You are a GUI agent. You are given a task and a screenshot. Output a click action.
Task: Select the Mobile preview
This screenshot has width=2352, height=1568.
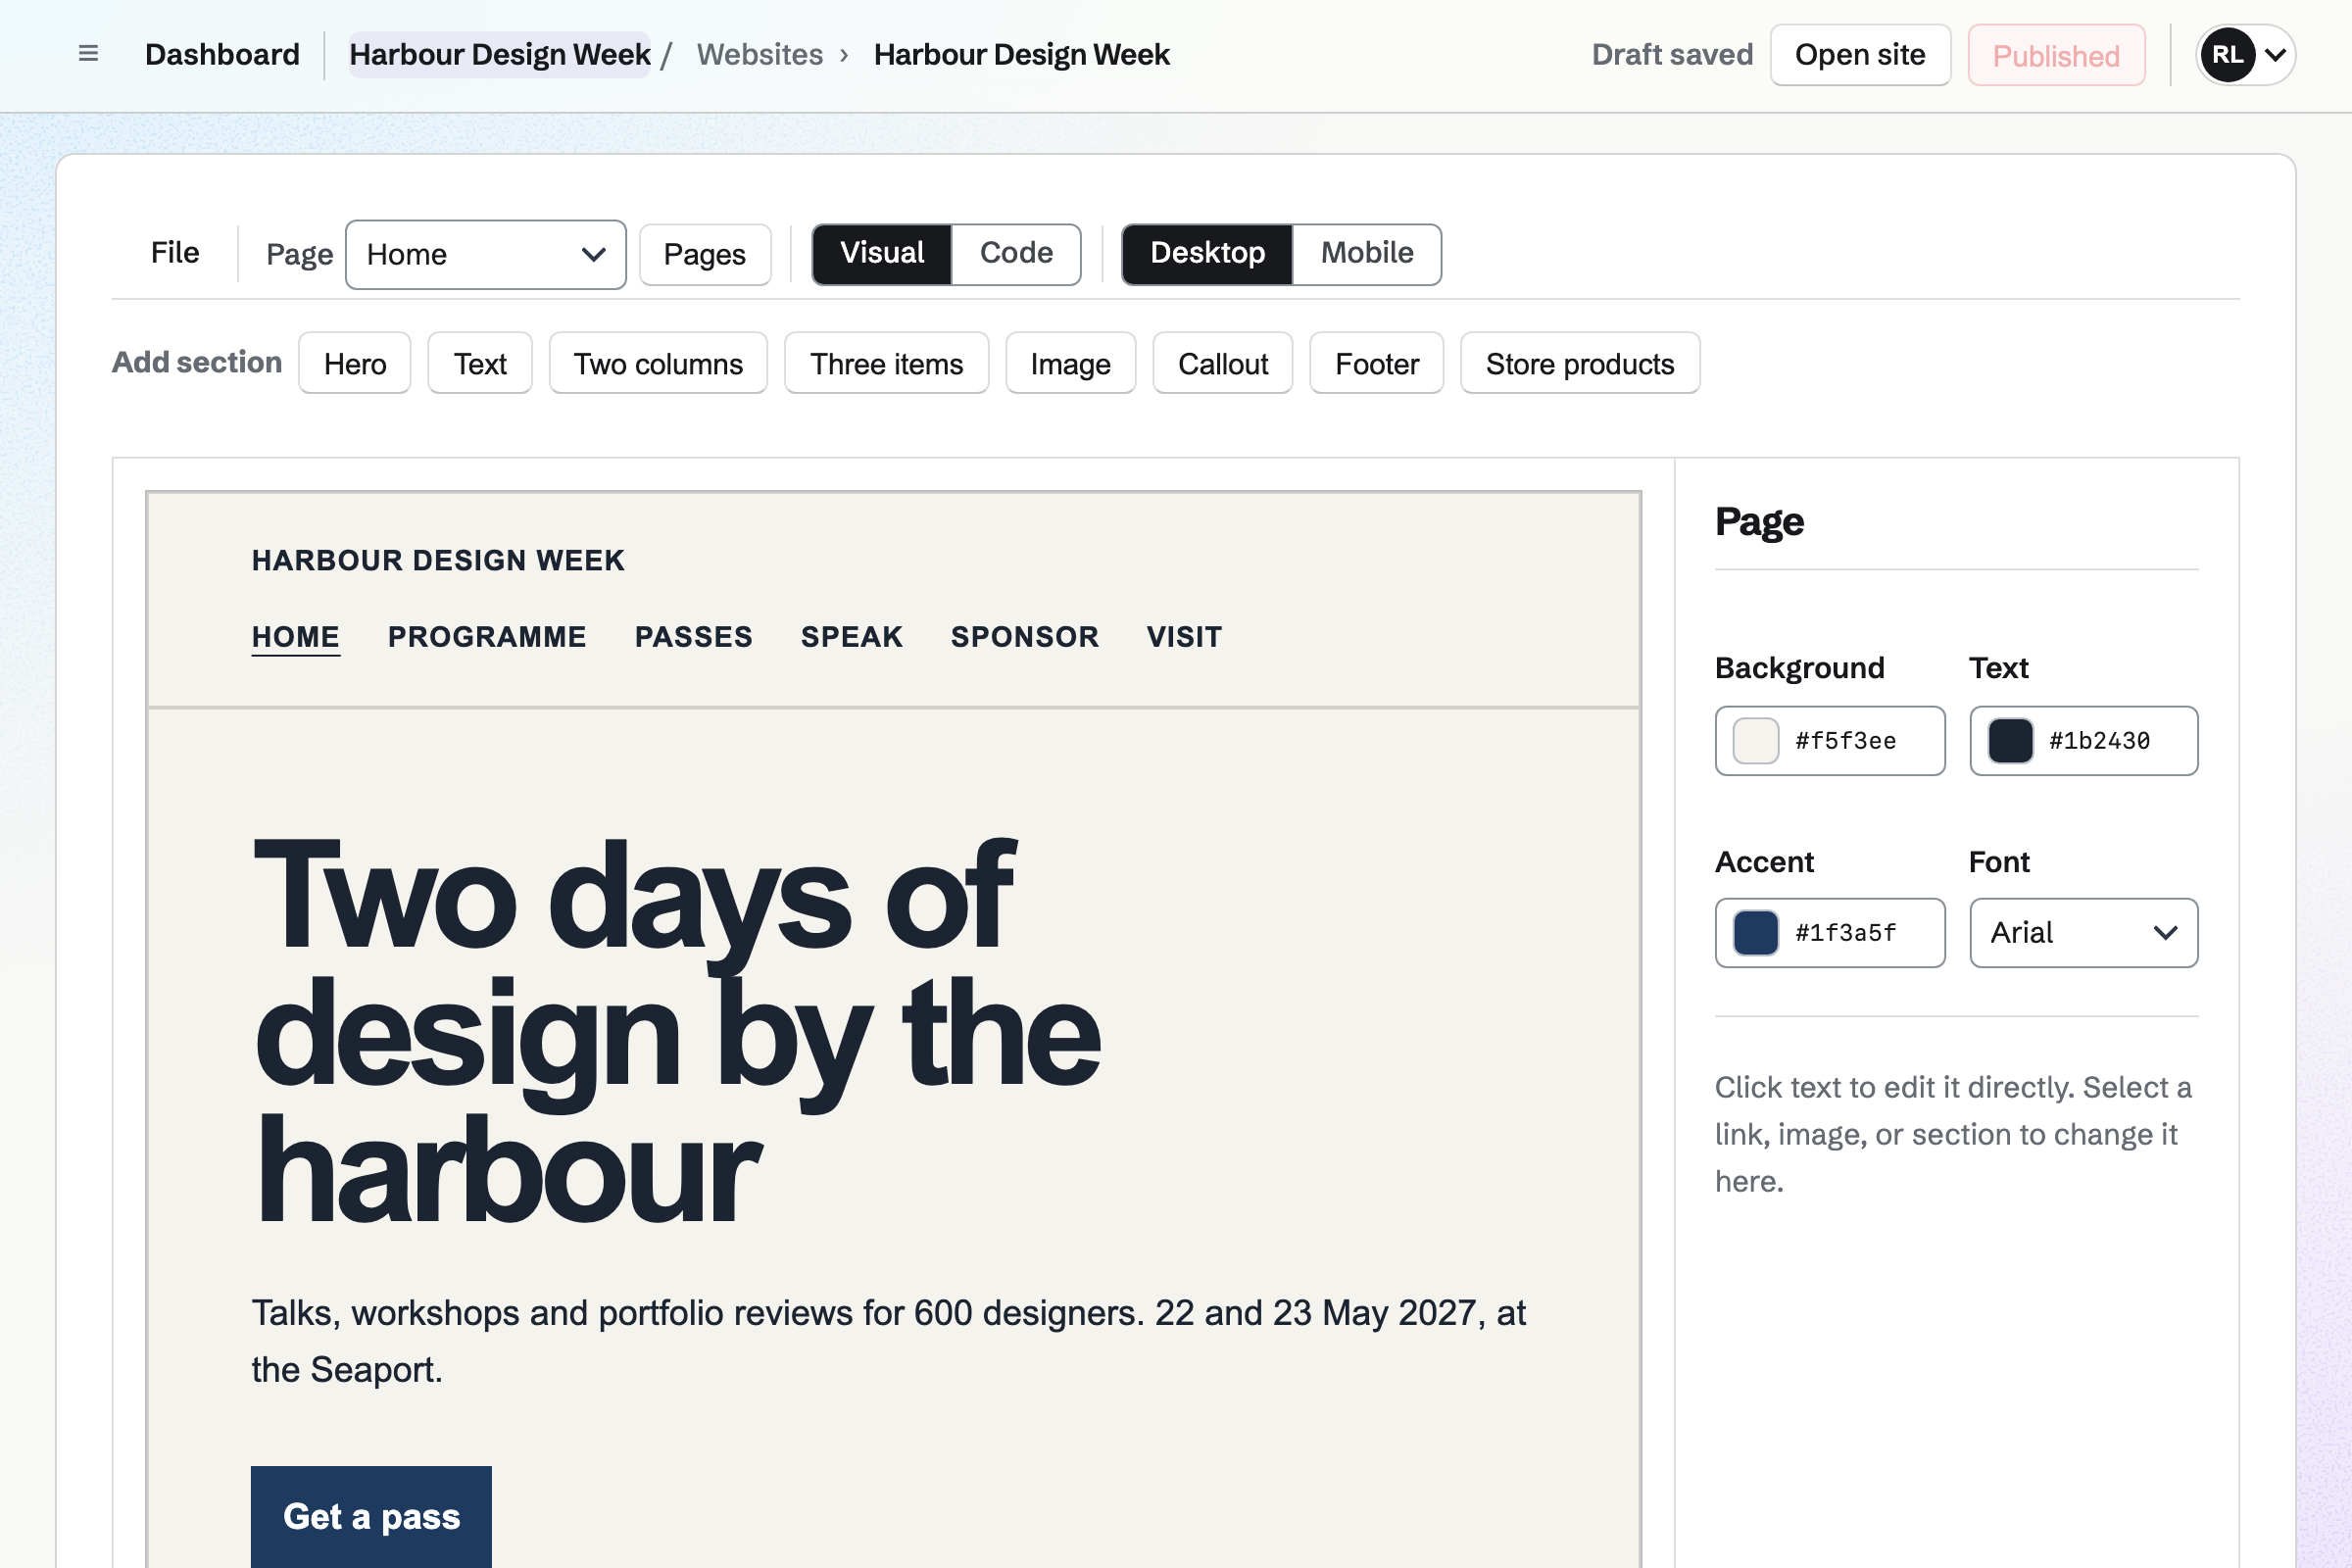point(1367,254)
